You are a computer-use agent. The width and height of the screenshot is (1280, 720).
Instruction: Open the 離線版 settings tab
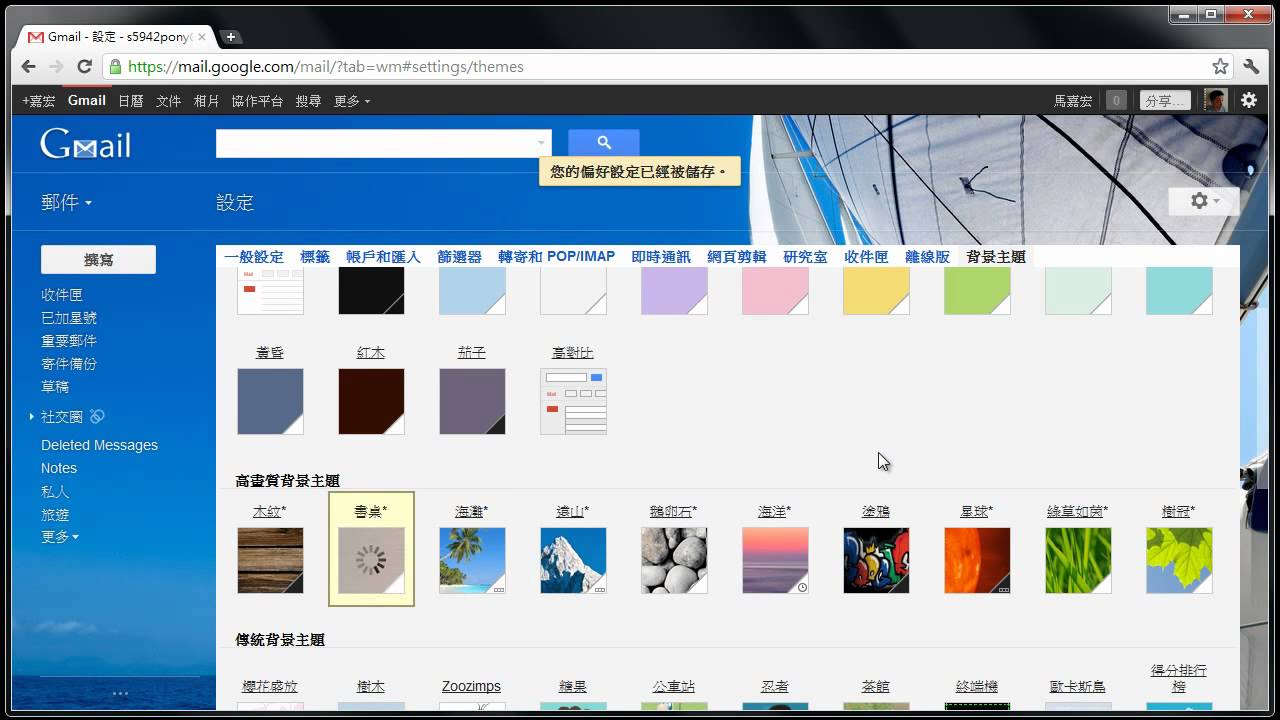click(927, 257)
